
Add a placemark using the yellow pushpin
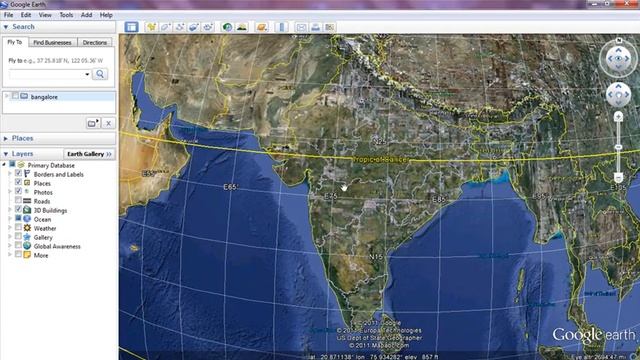151,27
